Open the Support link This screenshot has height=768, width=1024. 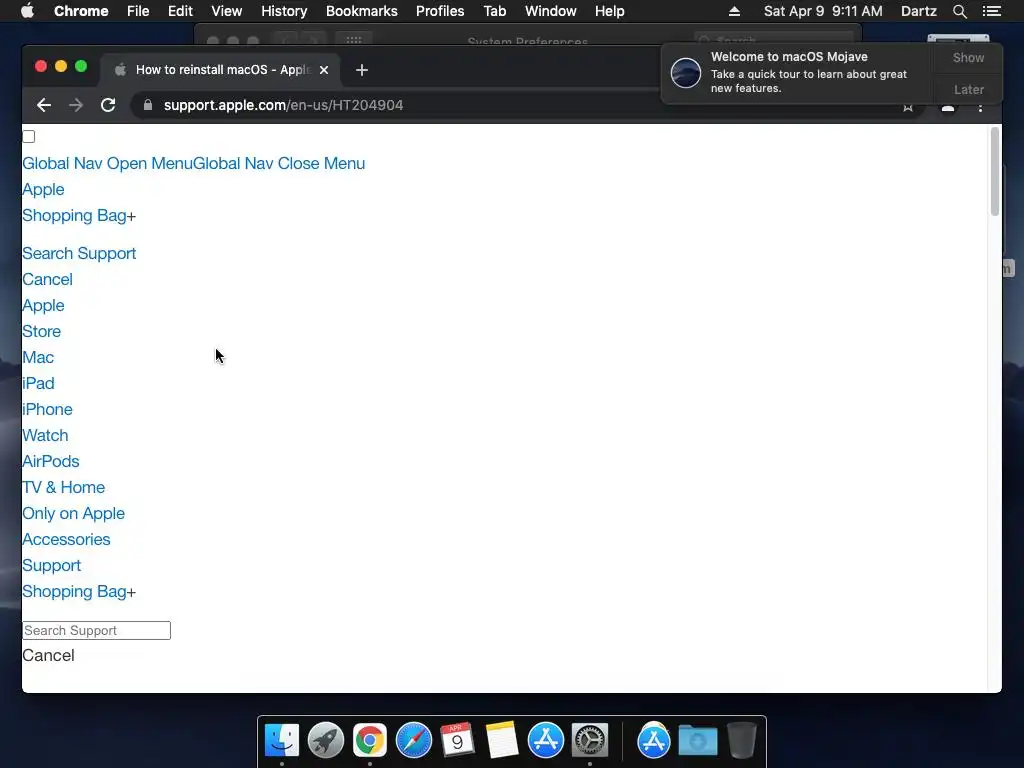click(52, 566)
